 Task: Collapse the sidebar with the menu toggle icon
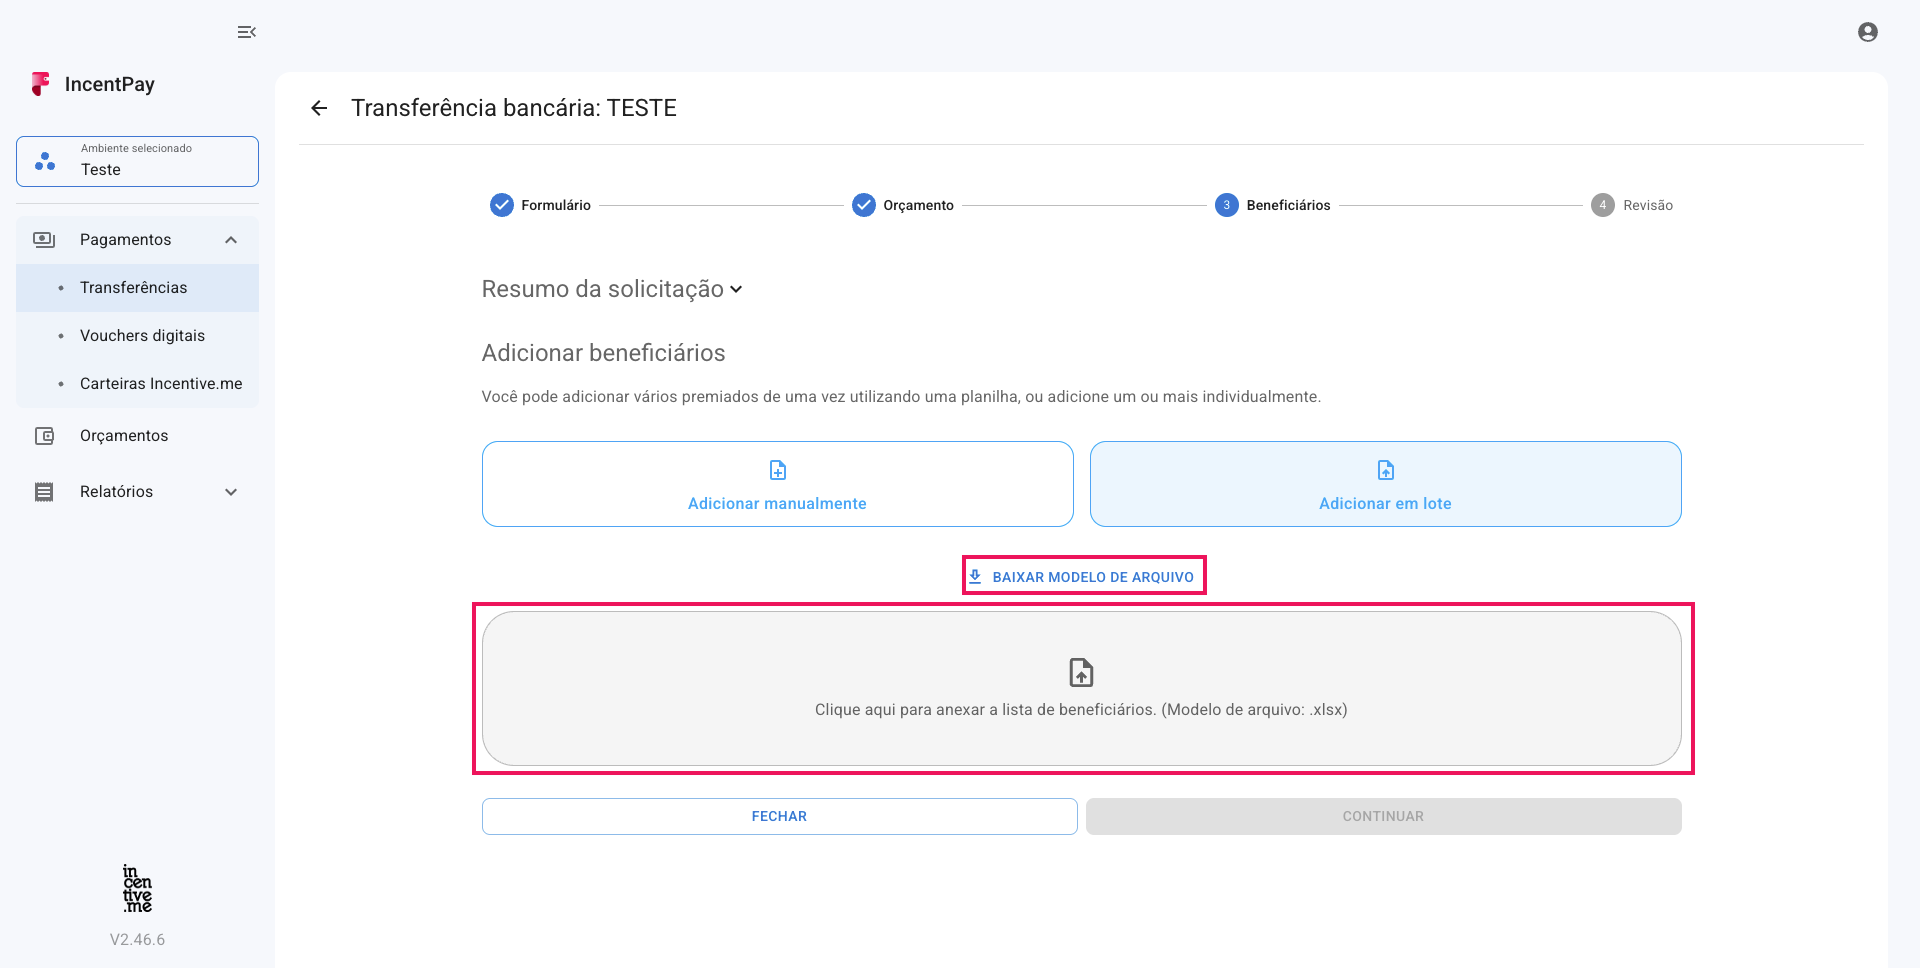click(246, 32)
